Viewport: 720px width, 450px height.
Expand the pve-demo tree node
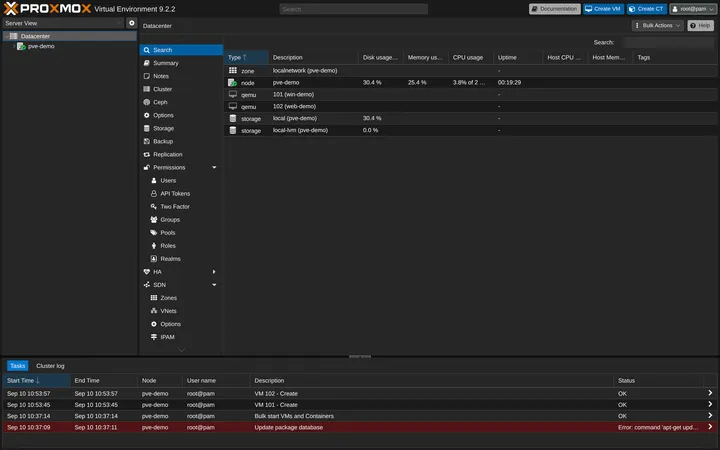point(14,46)
